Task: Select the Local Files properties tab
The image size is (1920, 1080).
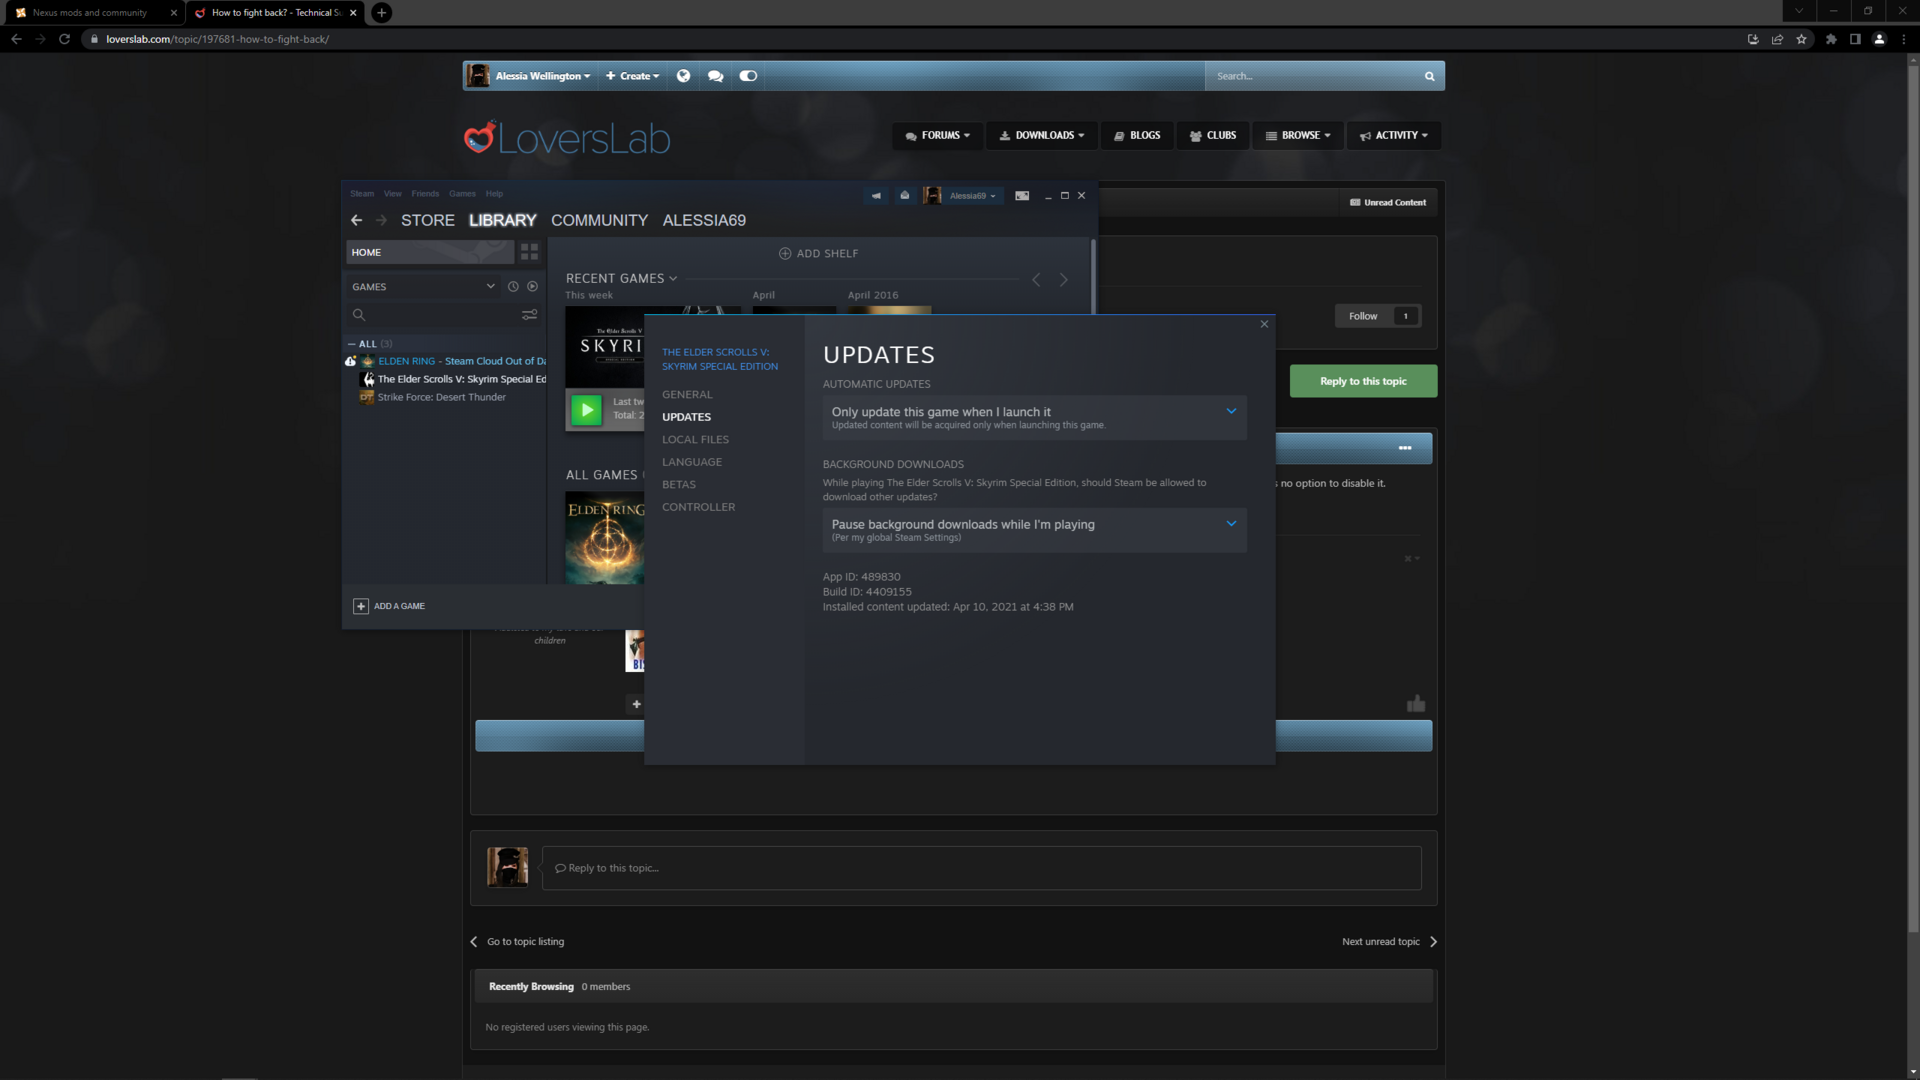Action: click(695, 440)
